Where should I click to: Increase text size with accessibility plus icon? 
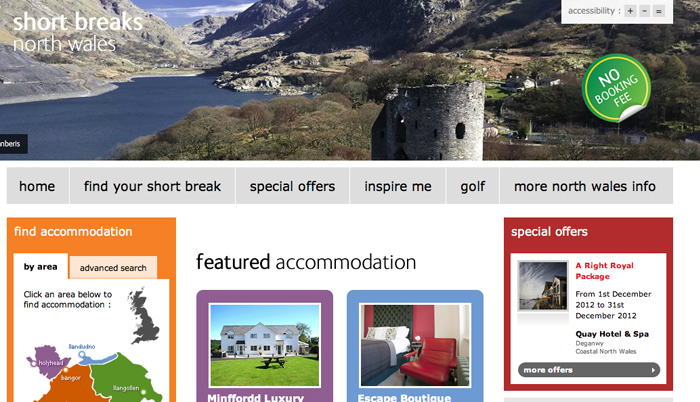[x=630, y=11]
